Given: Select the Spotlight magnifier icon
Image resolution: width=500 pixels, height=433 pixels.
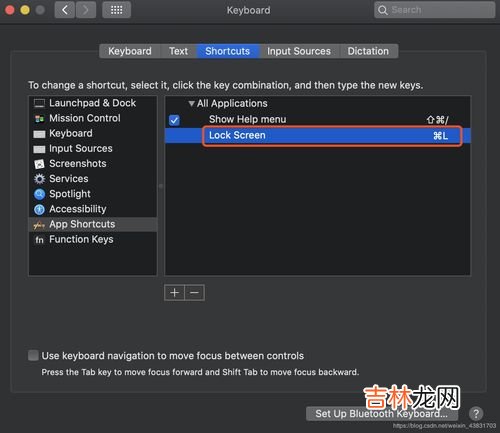Looking at the screenshot, I should tap(39, 194).
